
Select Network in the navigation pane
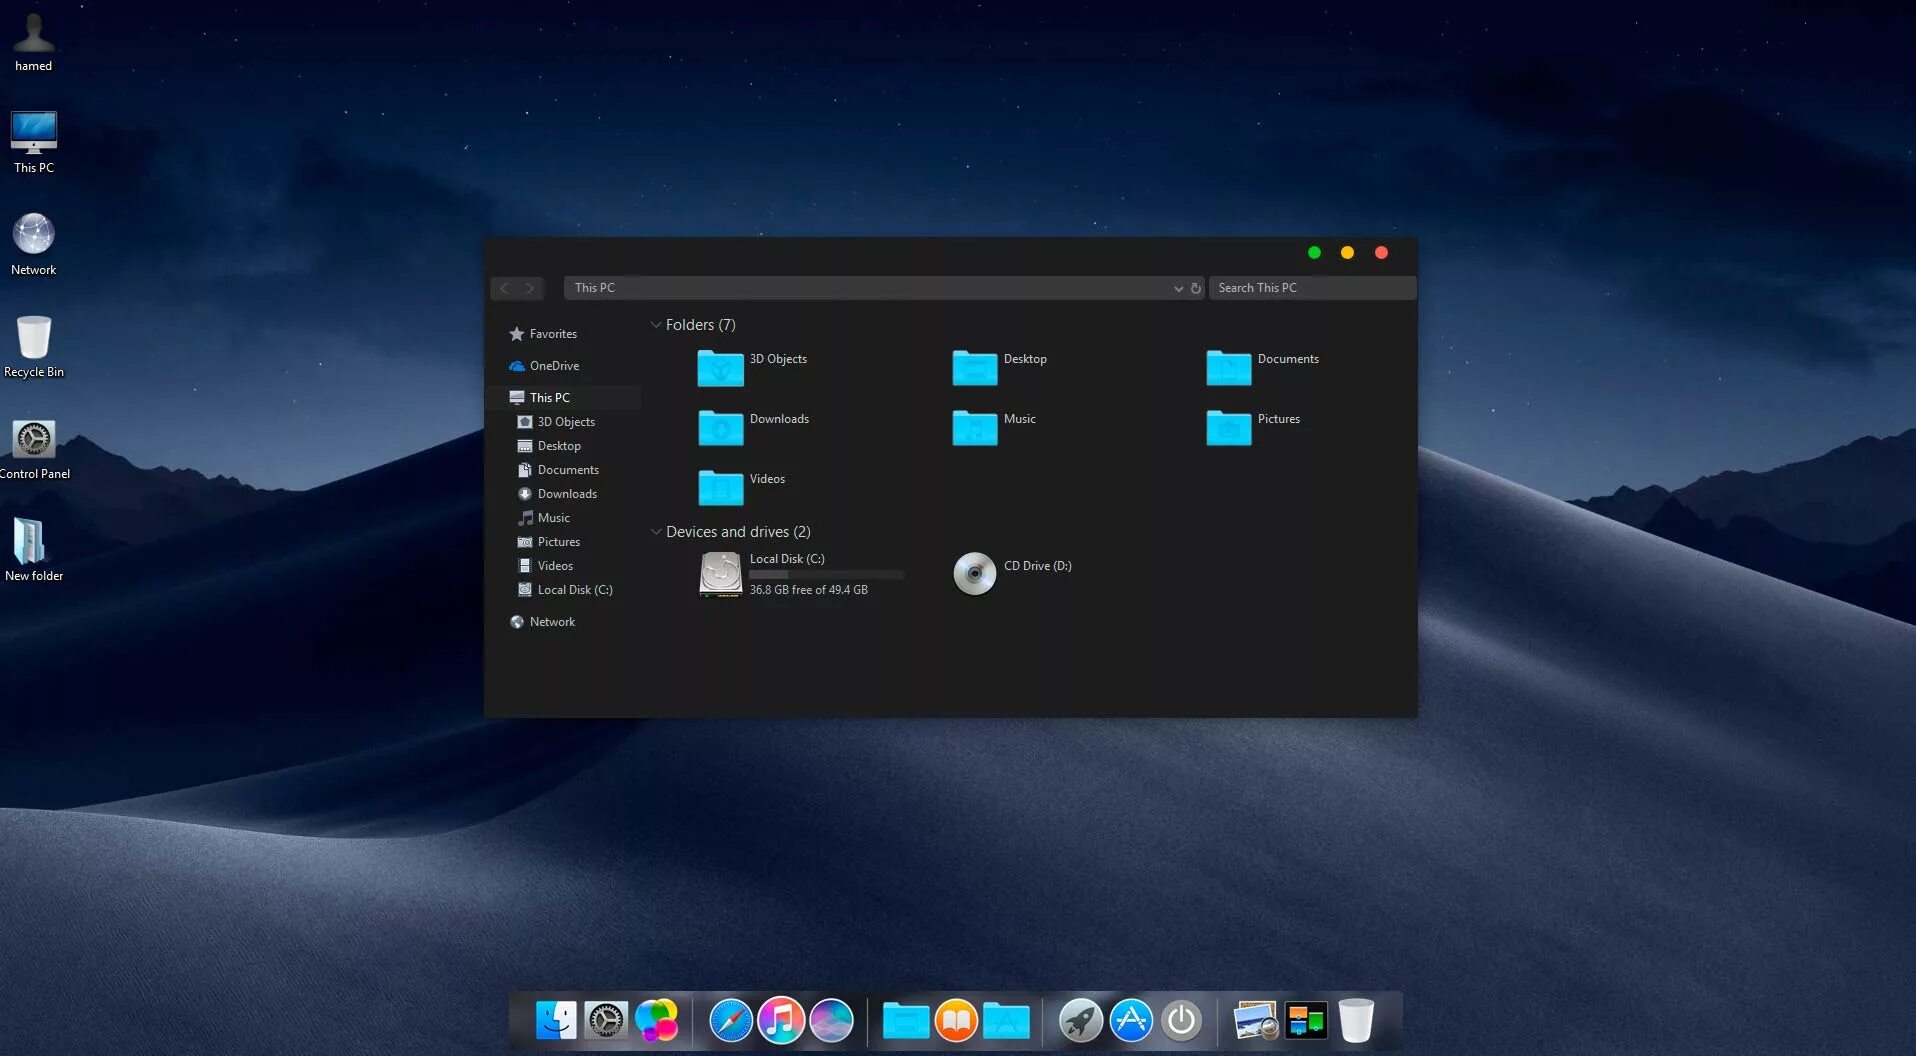point(542,622)
